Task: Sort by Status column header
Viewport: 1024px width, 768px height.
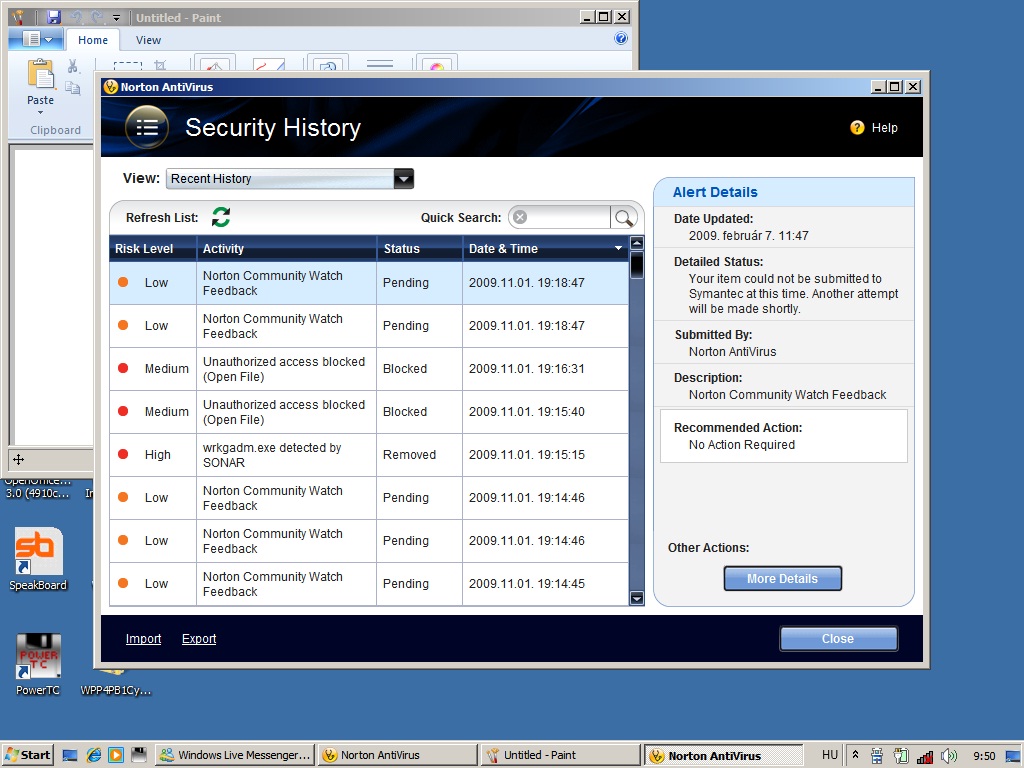Action: click(419, 248)
